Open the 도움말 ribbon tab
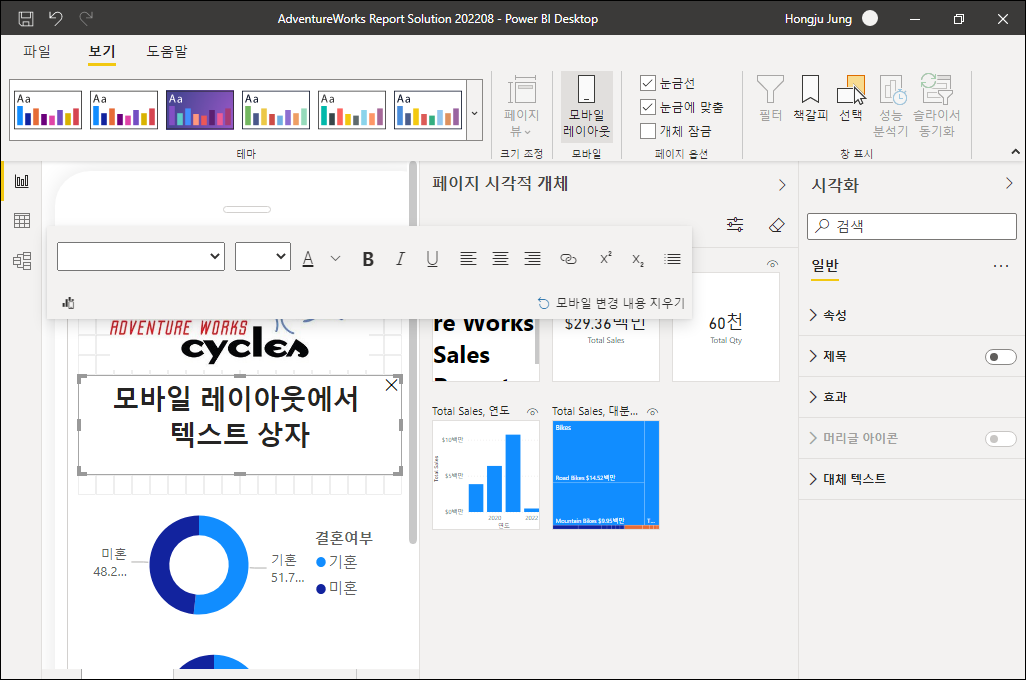Screen dimensions: 1026x680 167,51
